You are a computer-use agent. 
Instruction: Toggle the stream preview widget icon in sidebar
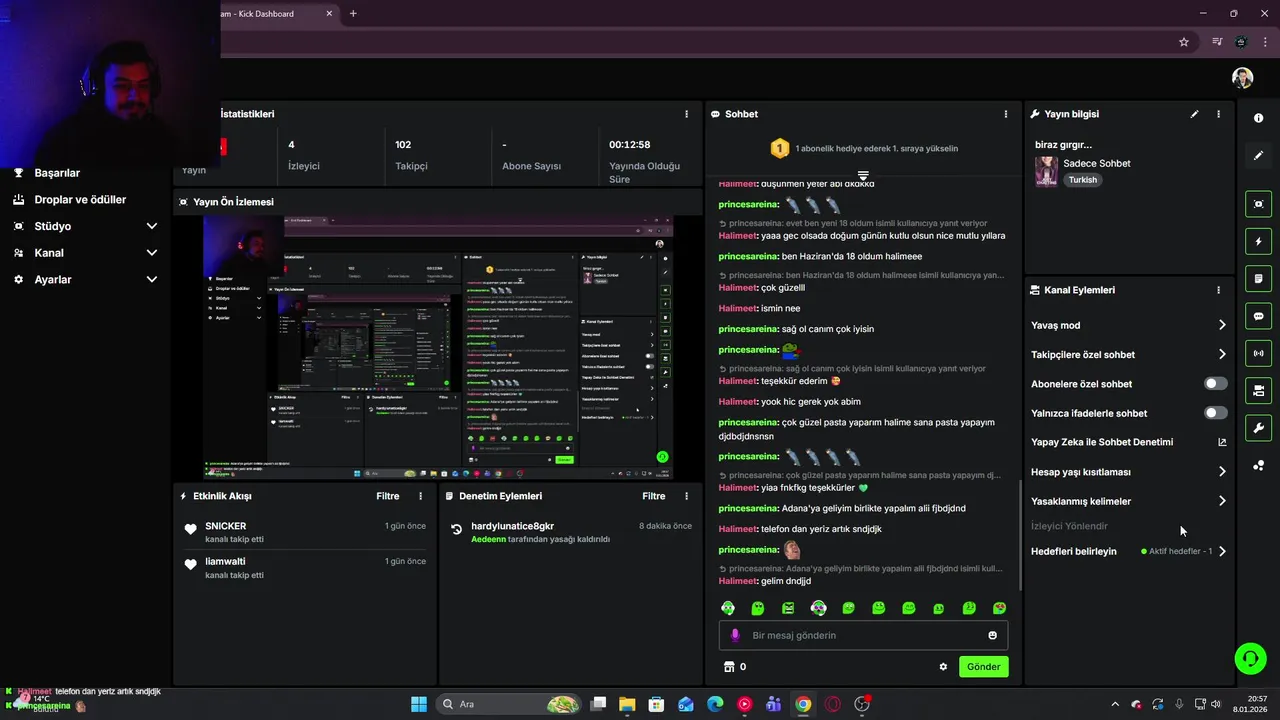point(1258,204)
